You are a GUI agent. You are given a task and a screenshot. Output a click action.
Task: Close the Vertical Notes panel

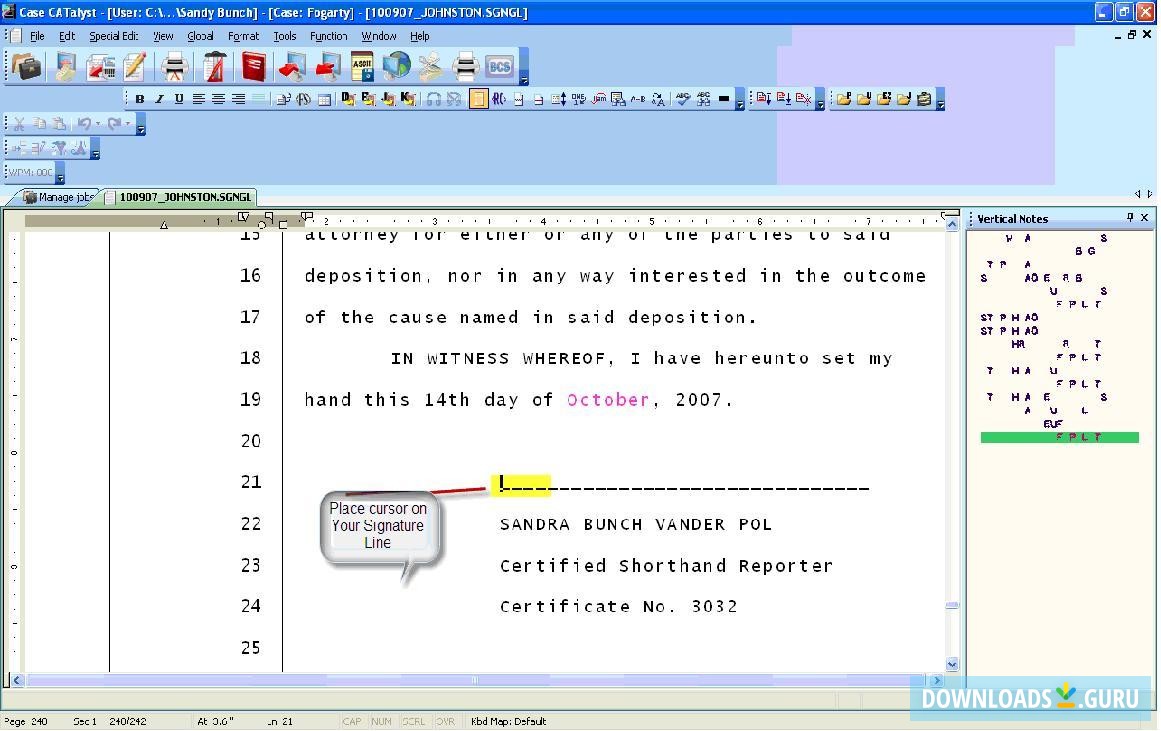1145,218
